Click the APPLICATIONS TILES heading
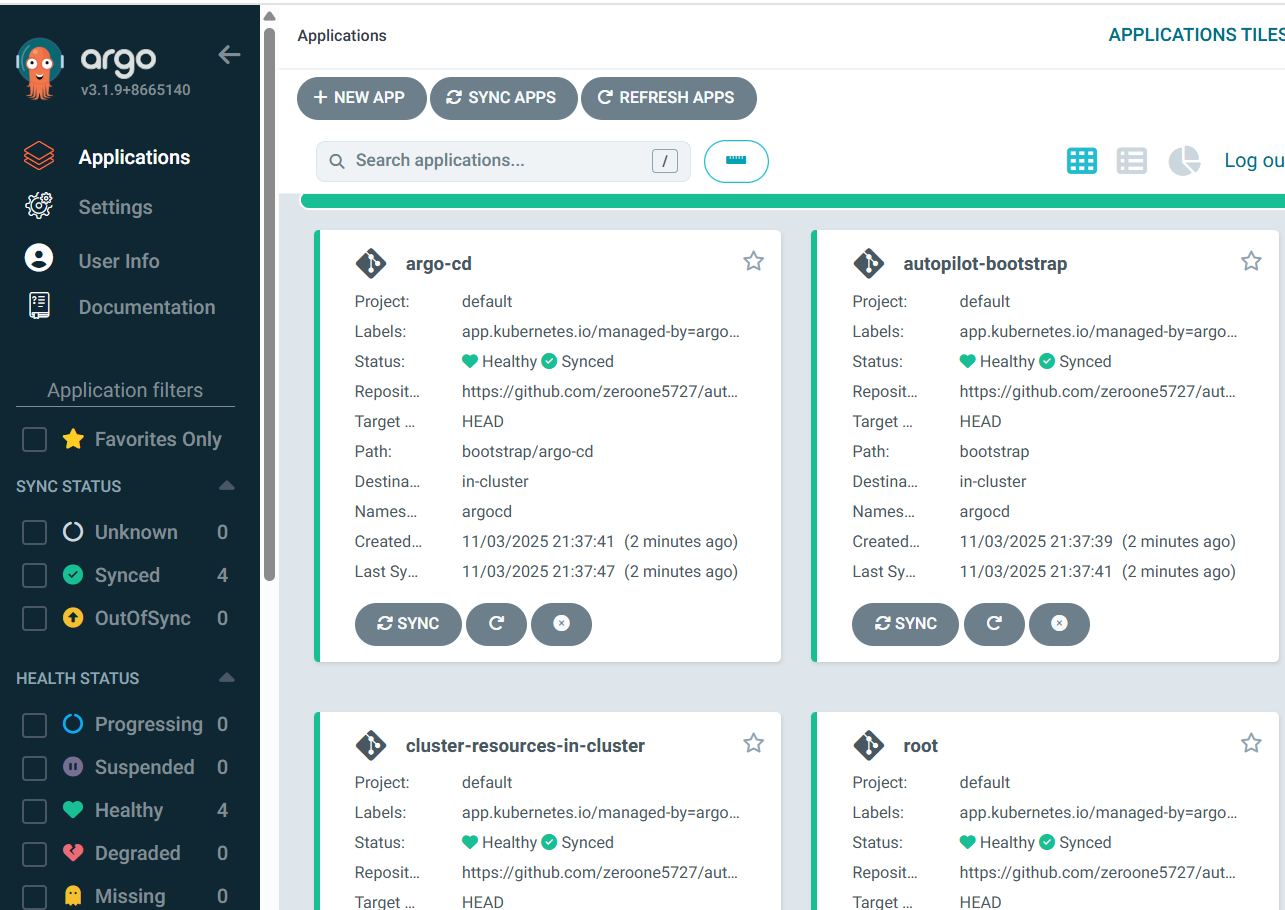 (x=1196, y=35)
